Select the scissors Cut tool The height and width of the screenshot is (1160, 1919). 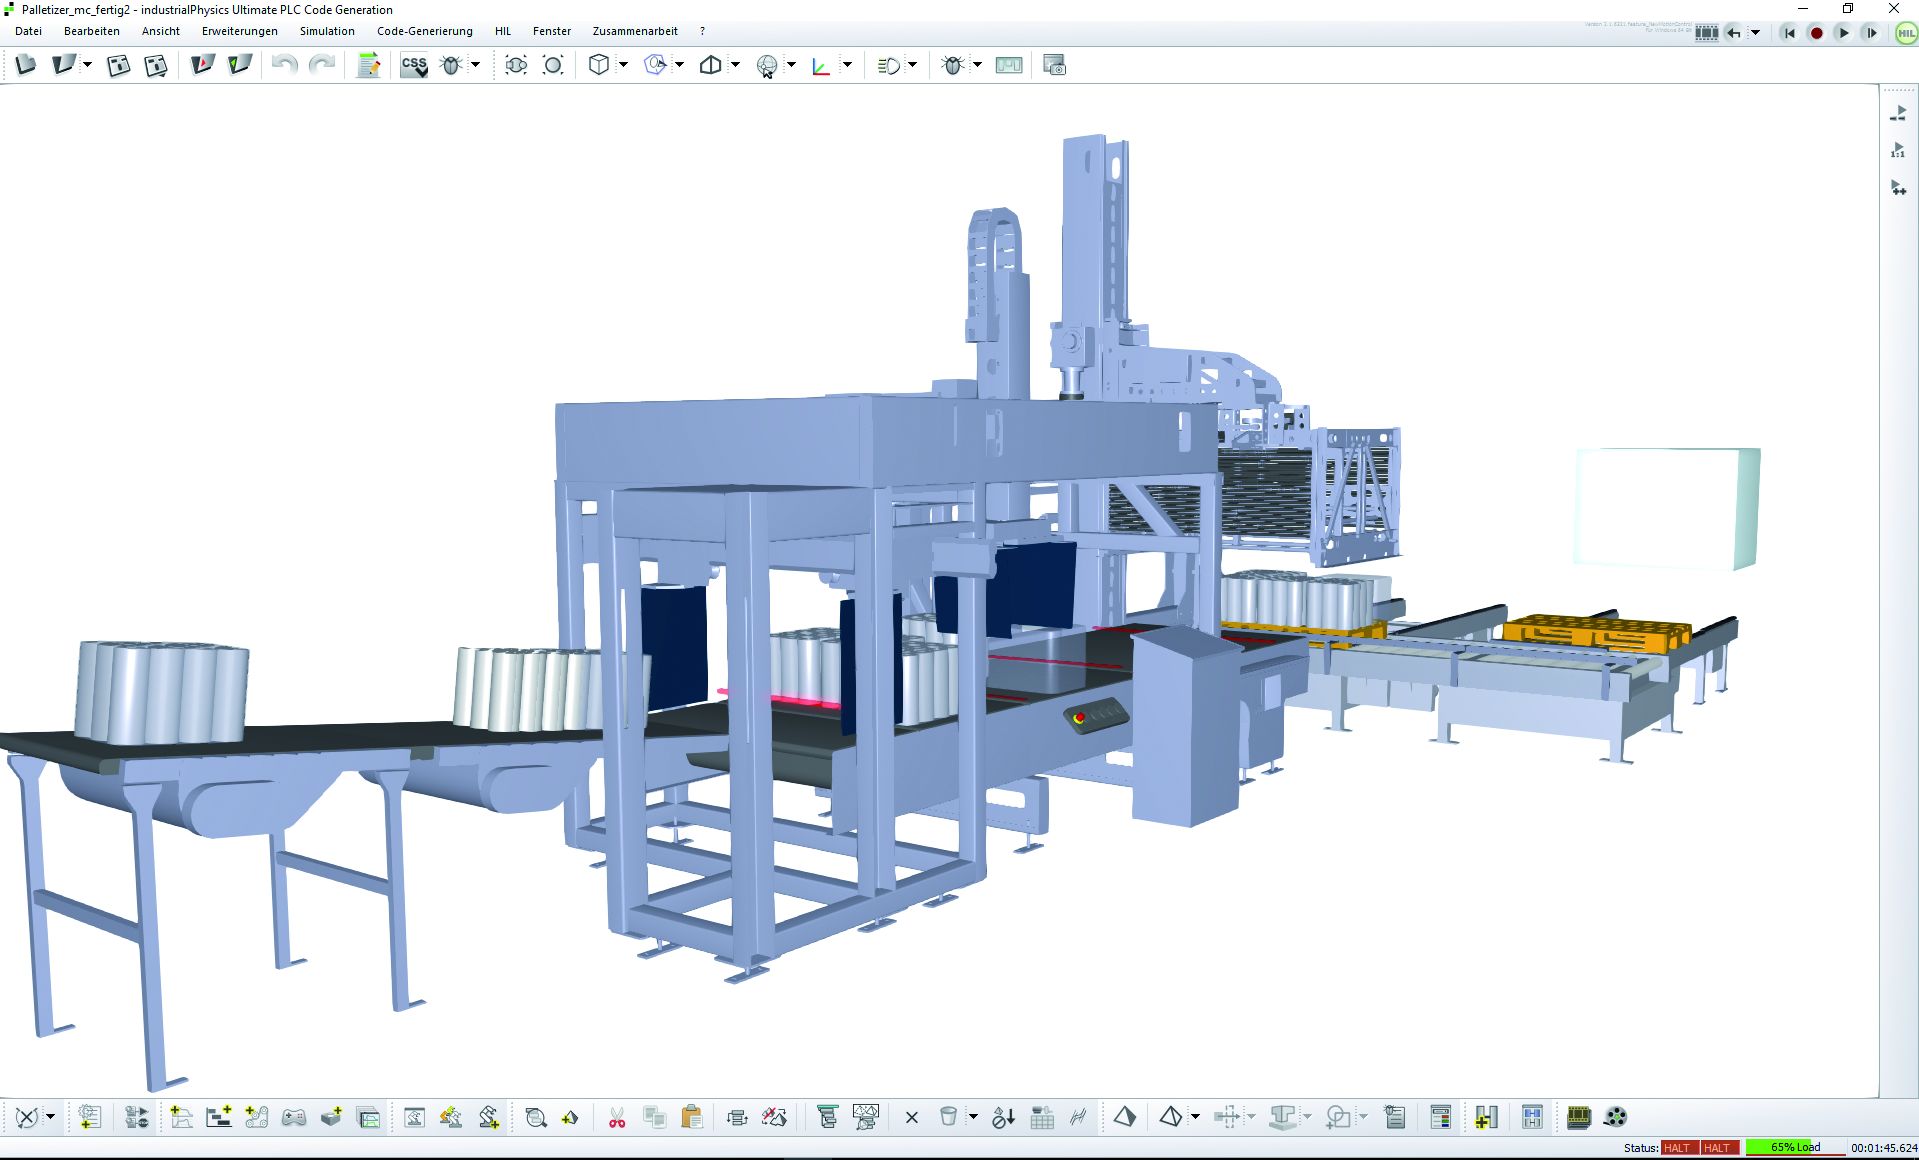(x=616, y=1117)
